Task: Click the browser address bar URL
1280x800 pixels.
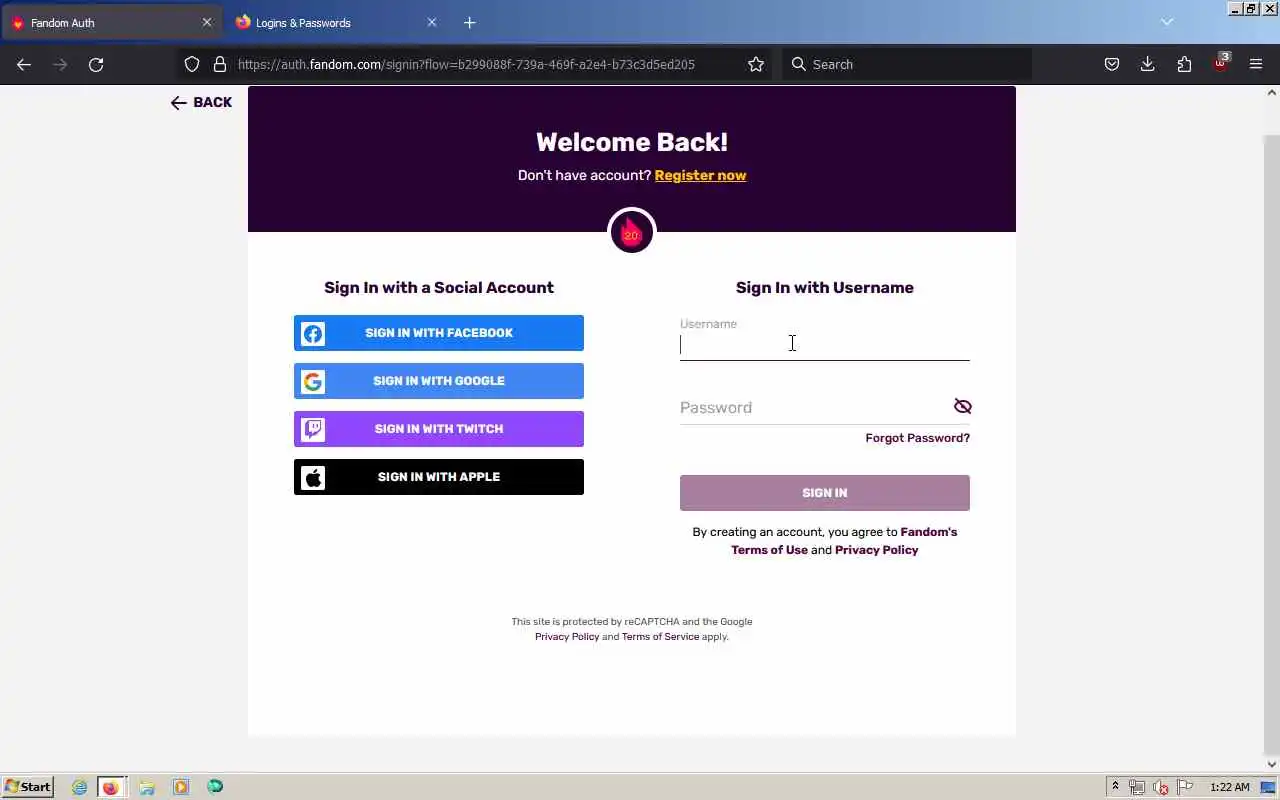Action: pos(466,64)
